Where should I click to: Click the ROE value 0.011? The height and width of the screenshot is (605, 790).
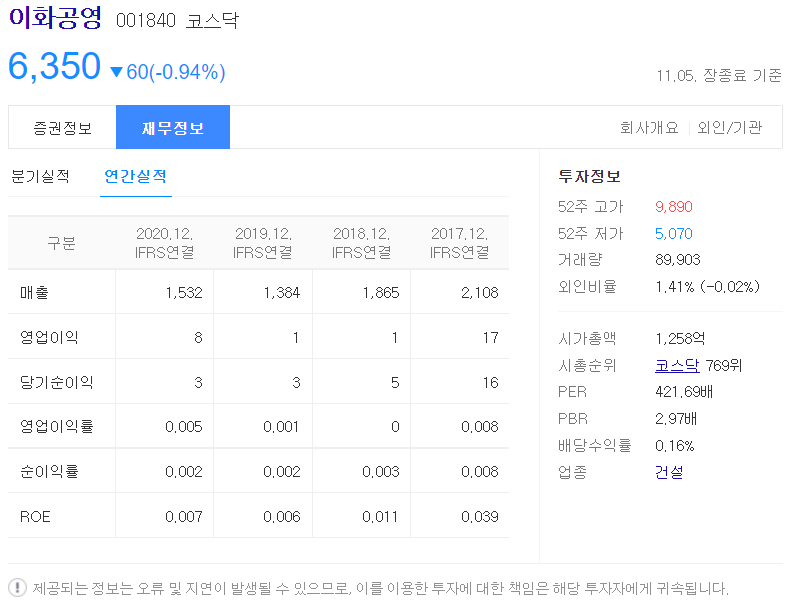380,517
